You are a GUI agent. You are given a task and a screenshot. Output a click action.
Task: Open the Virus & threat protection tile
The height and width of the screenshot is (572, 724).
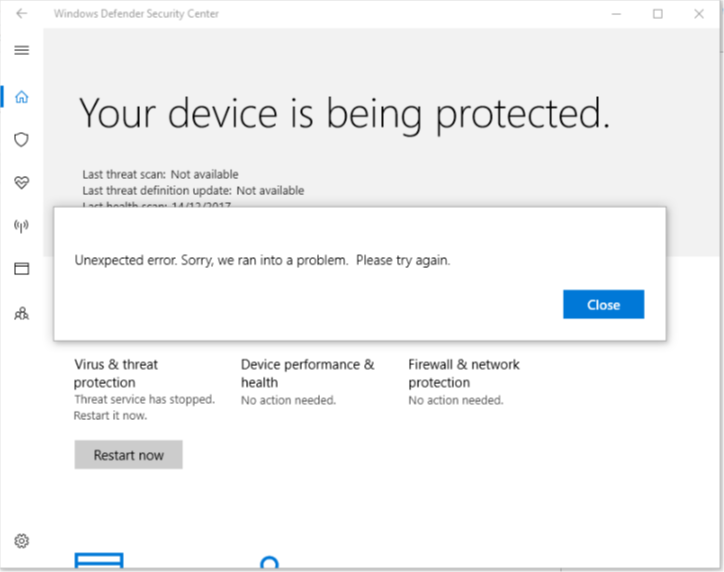tap(116, 373)
